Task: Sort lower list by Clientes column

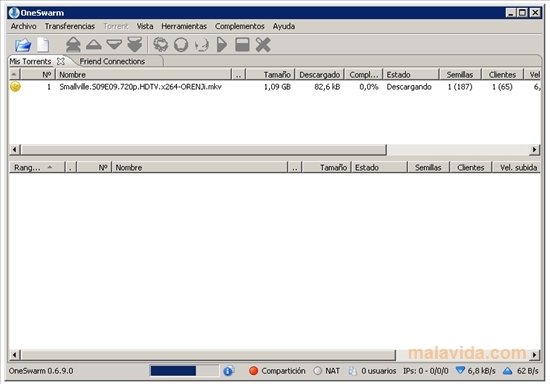Action: coord(471,167)
